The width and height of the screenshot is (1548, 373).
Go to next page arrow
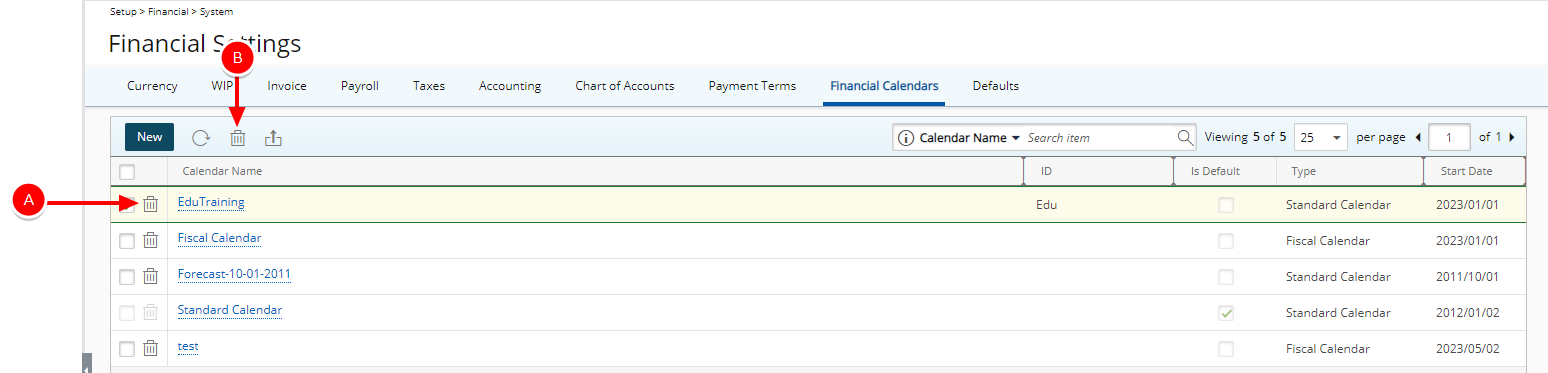point(1511,137)
